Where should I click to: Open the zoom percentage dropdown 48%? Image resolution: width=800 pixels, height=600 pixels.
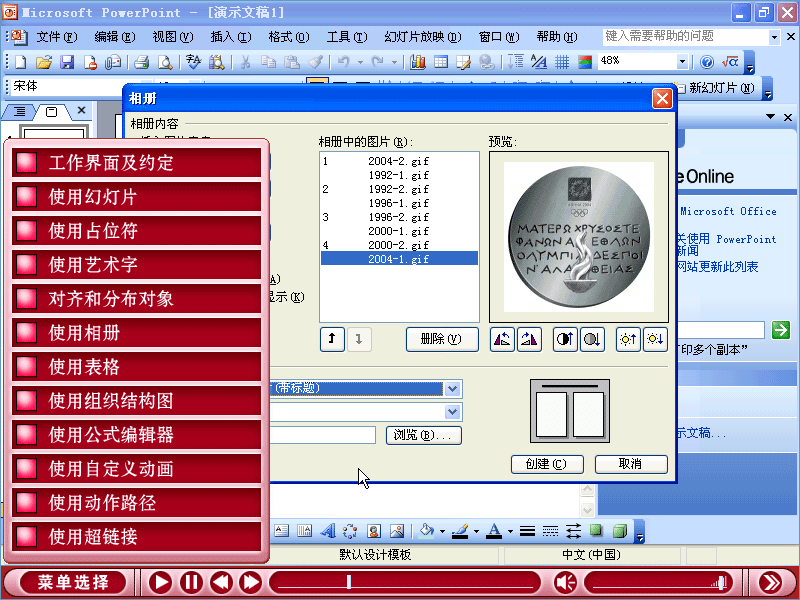tap(682, 62)
